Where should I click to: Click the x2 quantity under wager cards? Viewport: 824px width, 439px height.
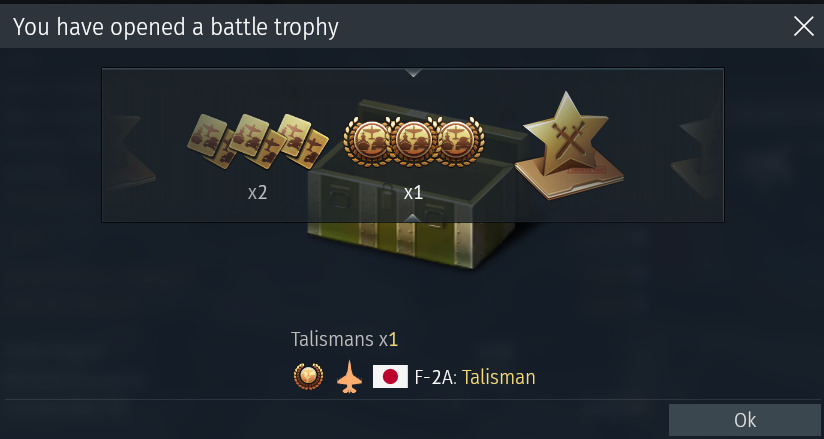(x=258, y=193)
